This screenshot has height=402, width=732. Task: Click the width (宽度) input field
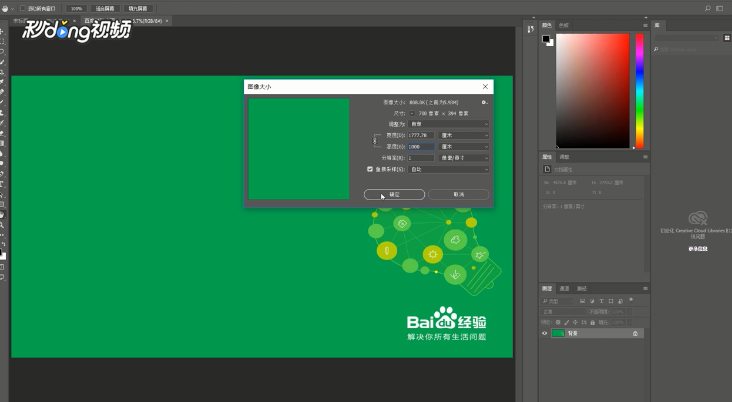coord(421,135)
